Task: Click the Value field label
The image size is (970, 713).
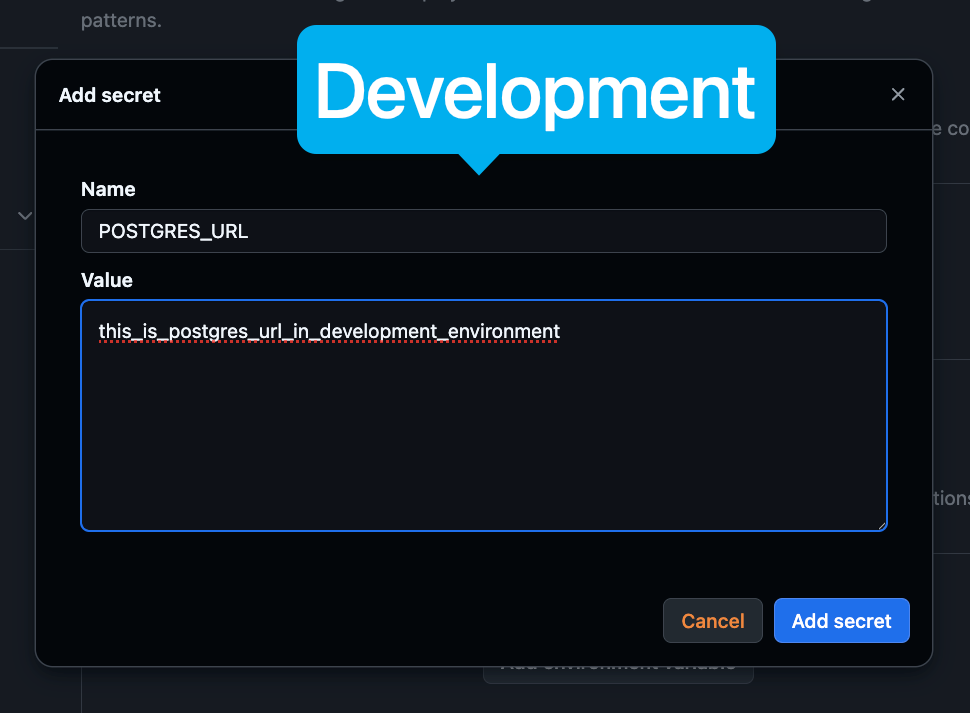Action: pos(107,280)
